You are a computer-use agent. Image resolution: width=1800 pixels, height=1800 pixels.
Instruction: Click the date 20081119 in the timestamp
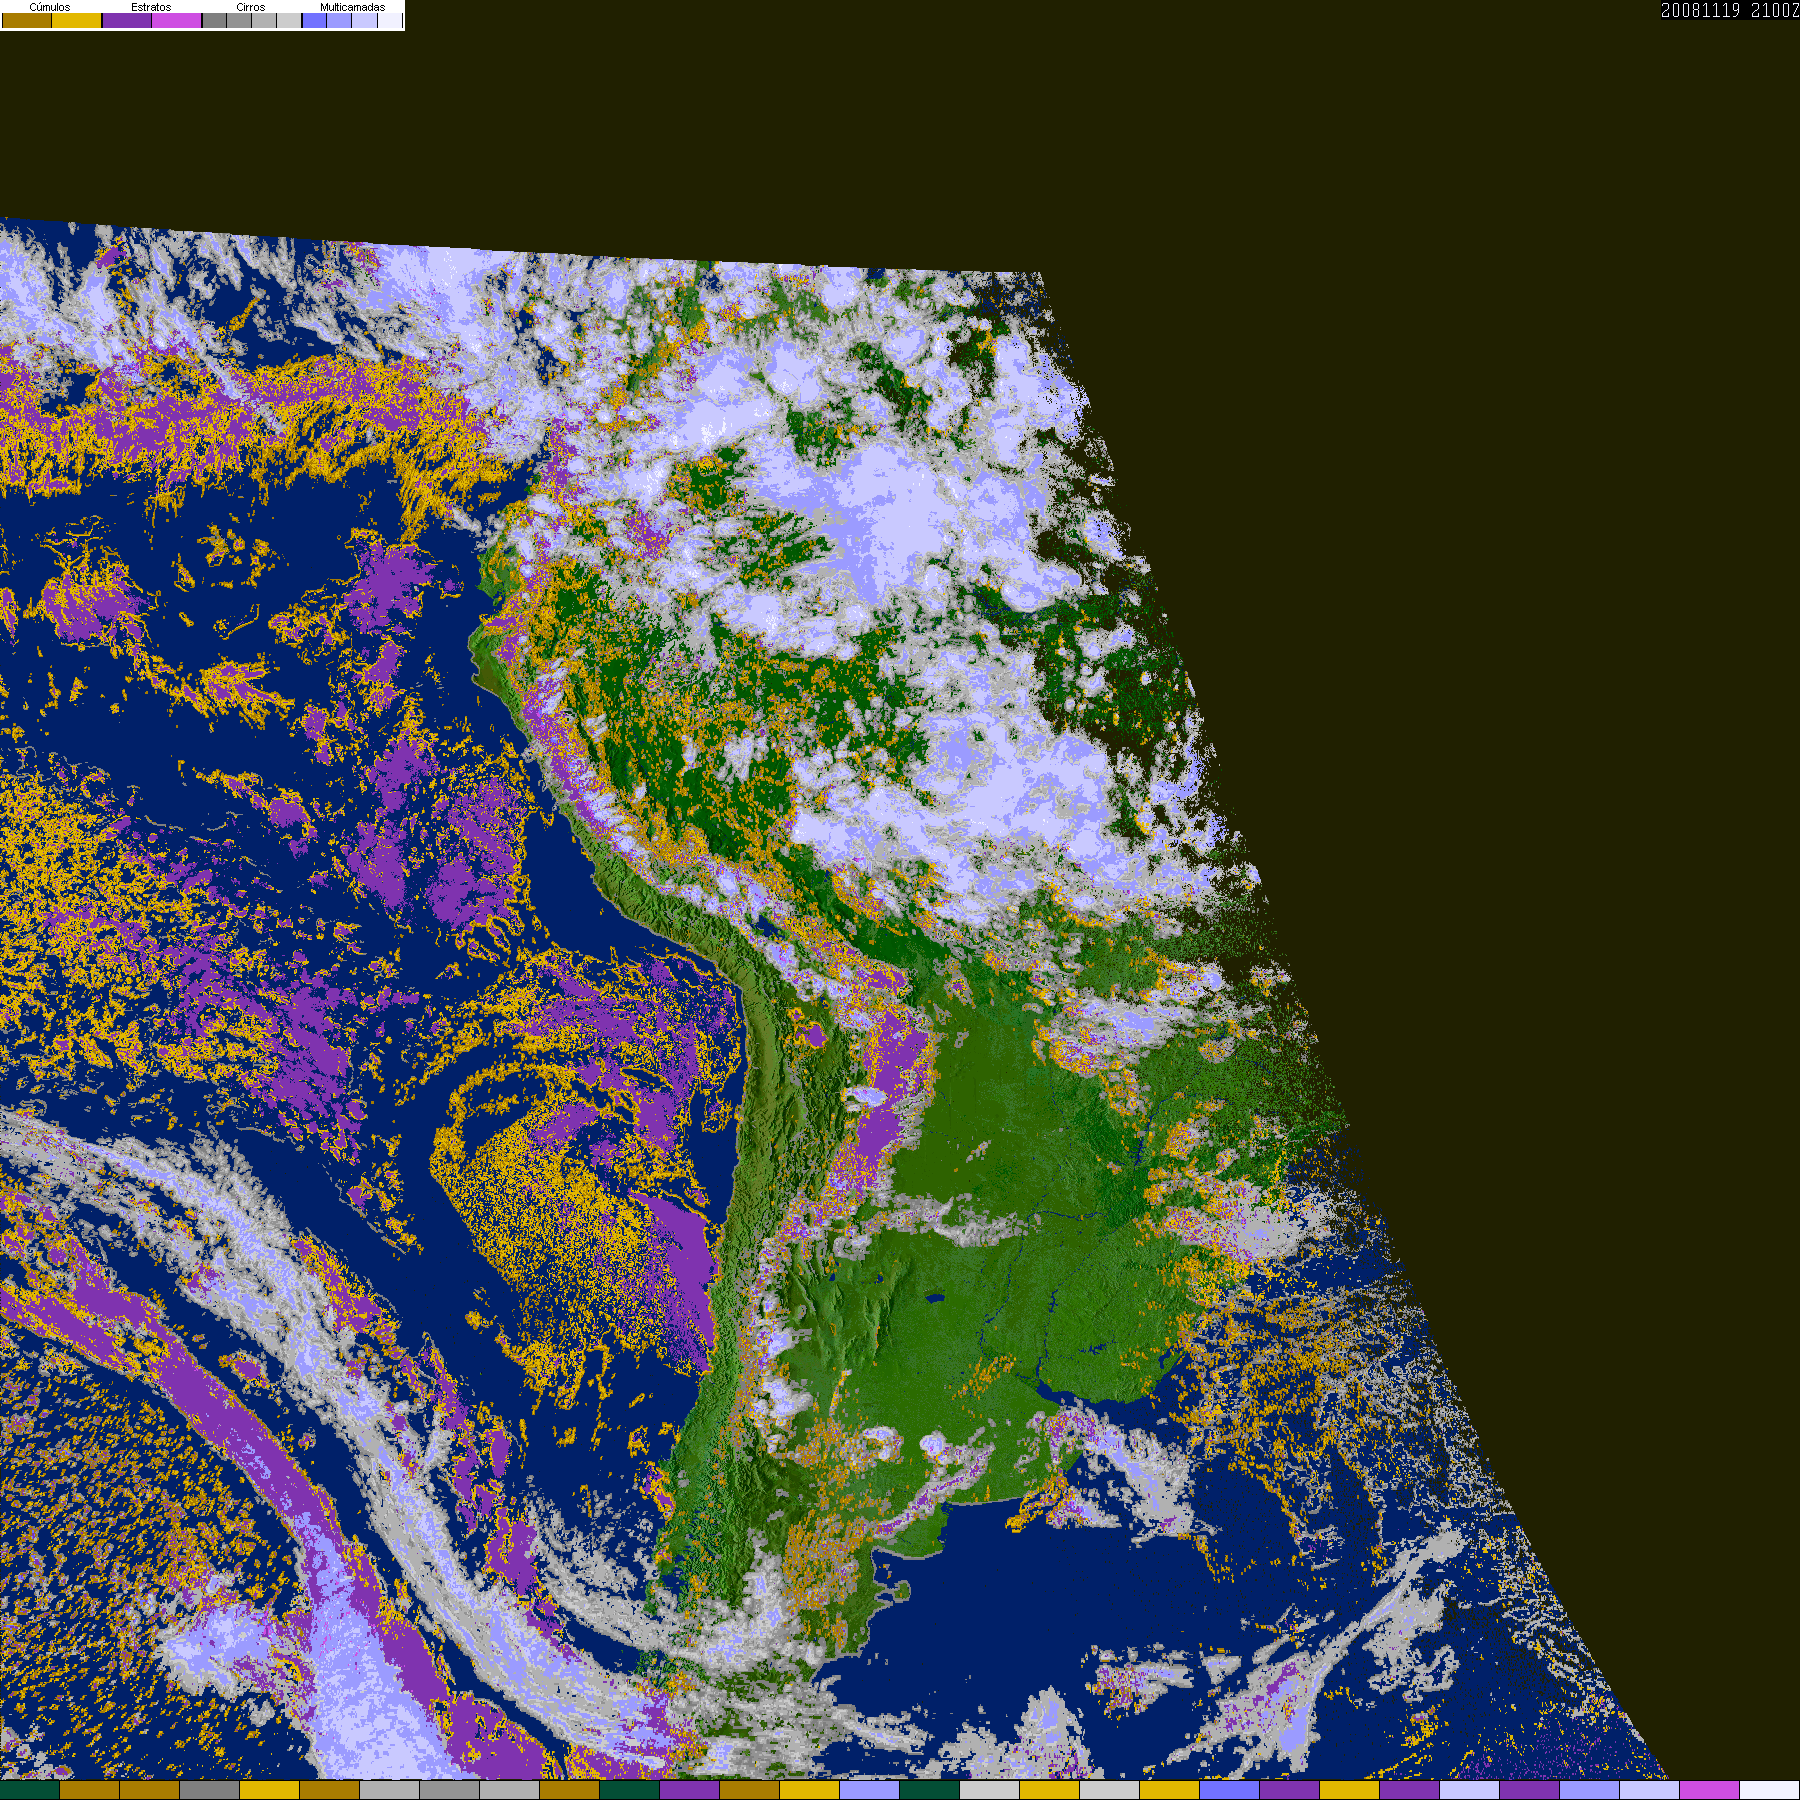pyautogui.click(x=1701, y=10)
